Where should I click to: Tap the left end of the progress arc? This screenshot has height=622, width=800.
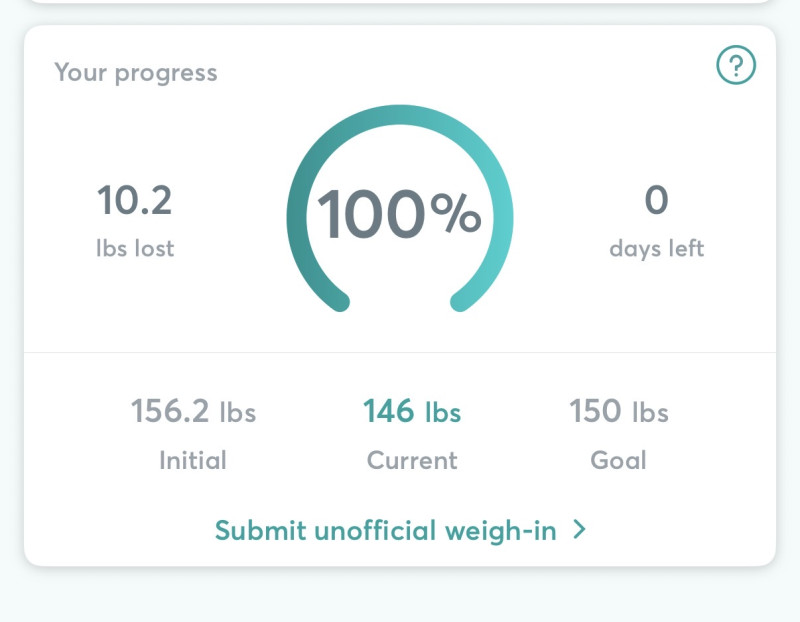coord(338,300)
